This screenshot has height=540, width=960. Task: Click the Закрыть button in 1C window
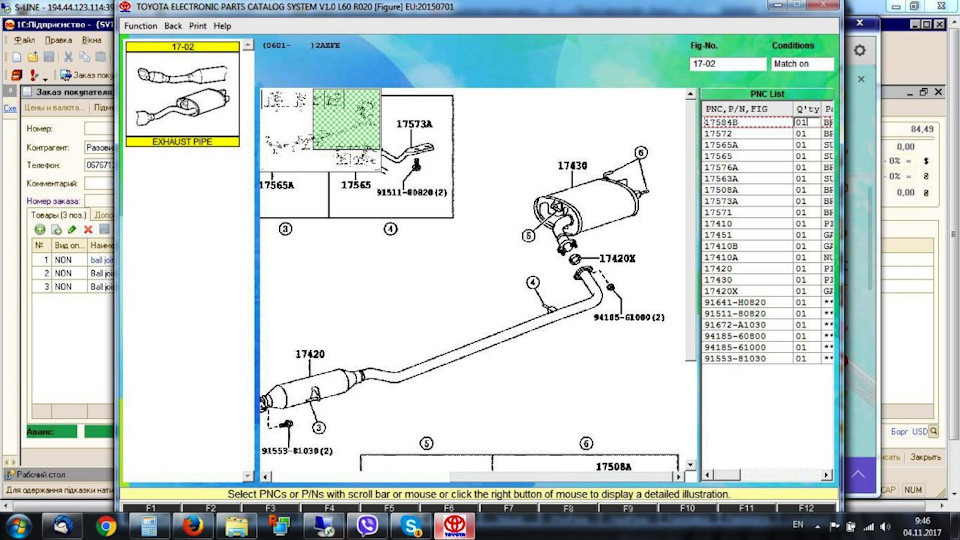click(924, 457)
